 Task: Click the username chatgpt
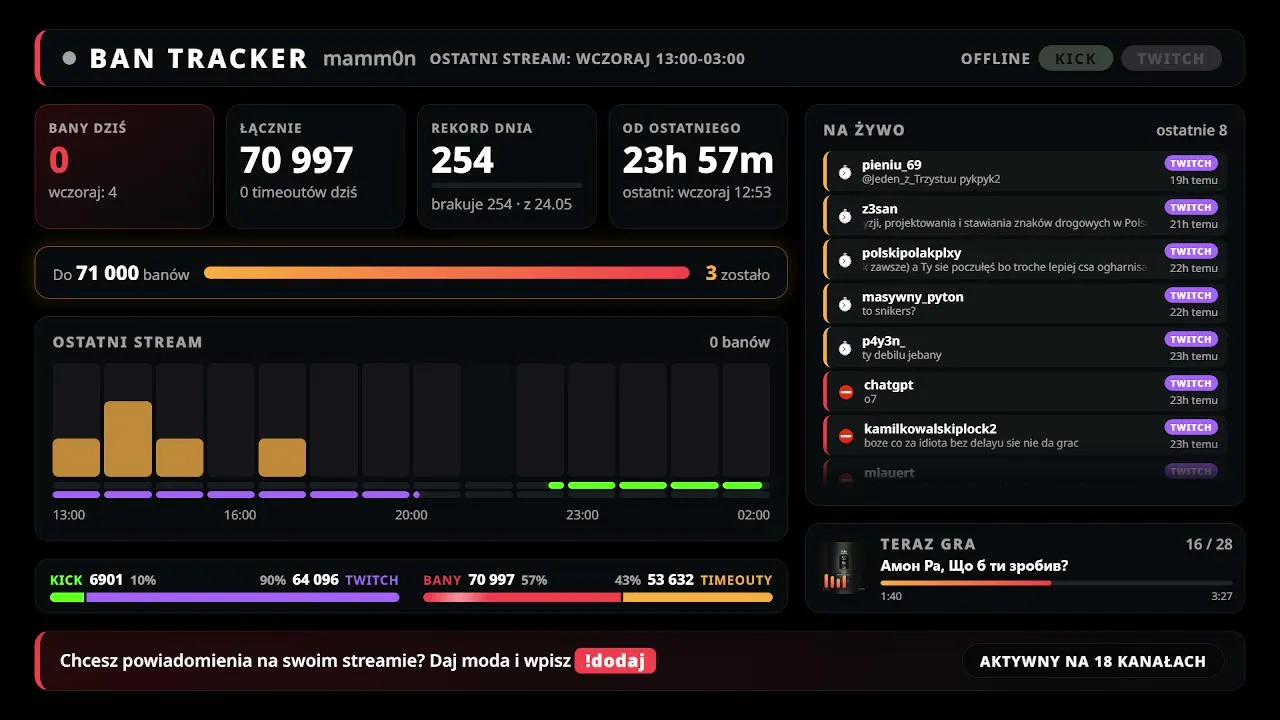[x=889, y=385]
